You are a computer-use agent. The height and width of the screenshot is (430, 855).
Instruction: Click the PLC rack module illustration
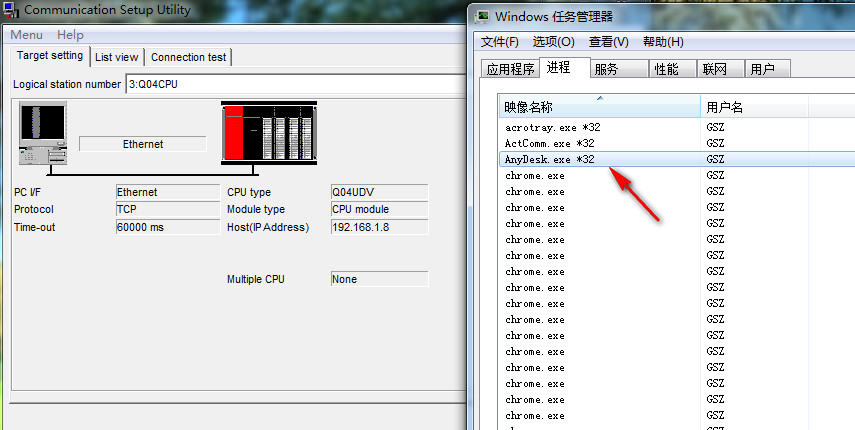point(269,133)
